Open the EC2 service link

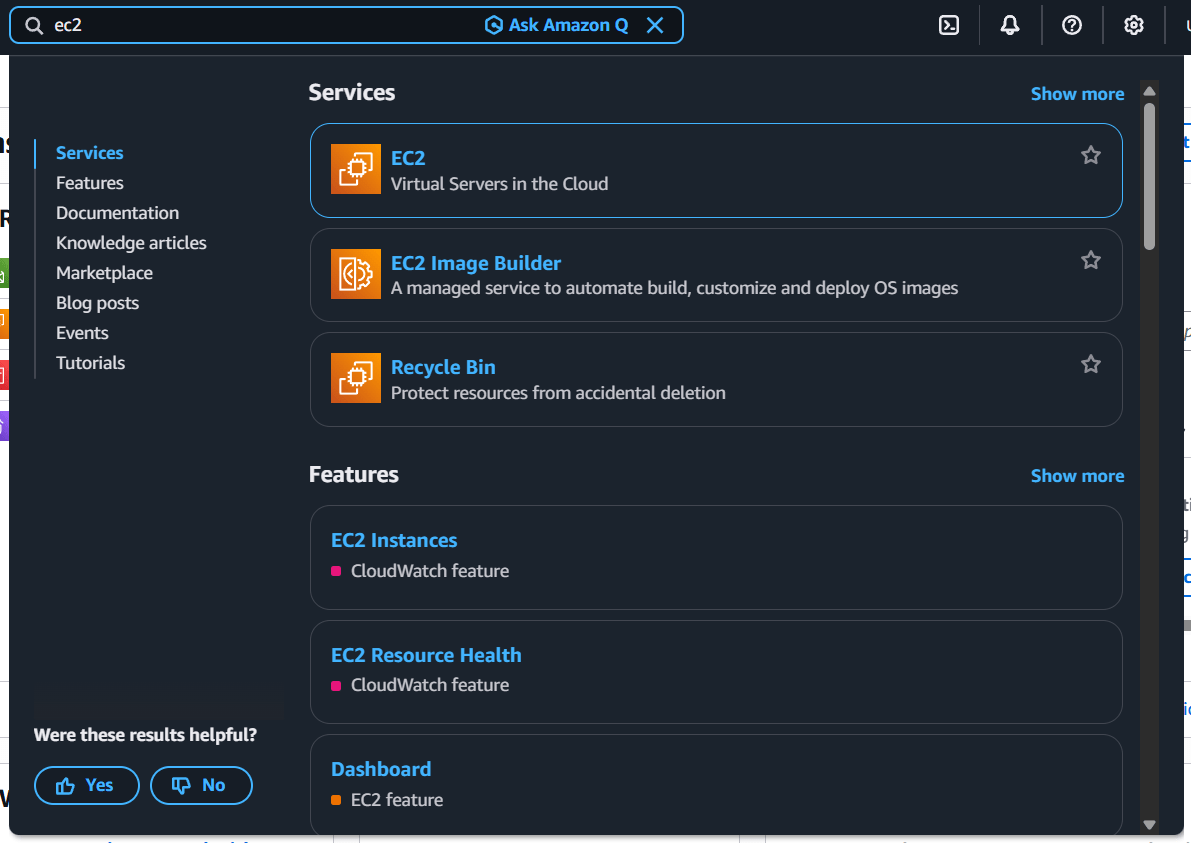[x=408, y=158]
